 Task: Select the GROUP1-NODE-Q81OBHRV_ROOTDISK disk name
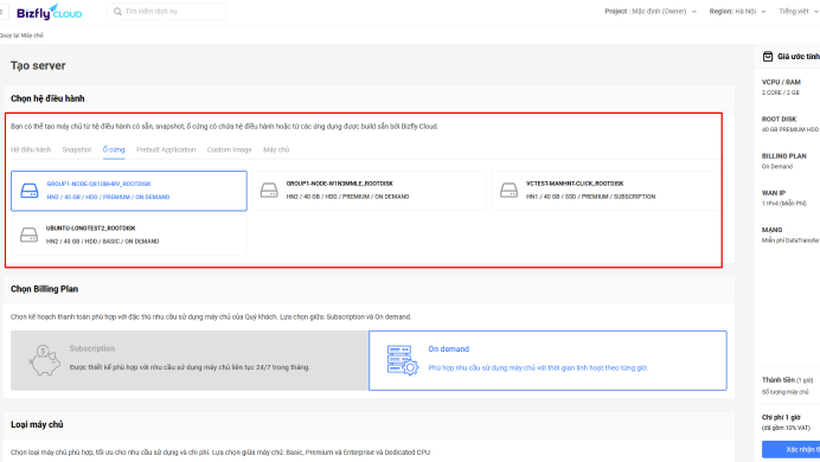pos(99,184)
